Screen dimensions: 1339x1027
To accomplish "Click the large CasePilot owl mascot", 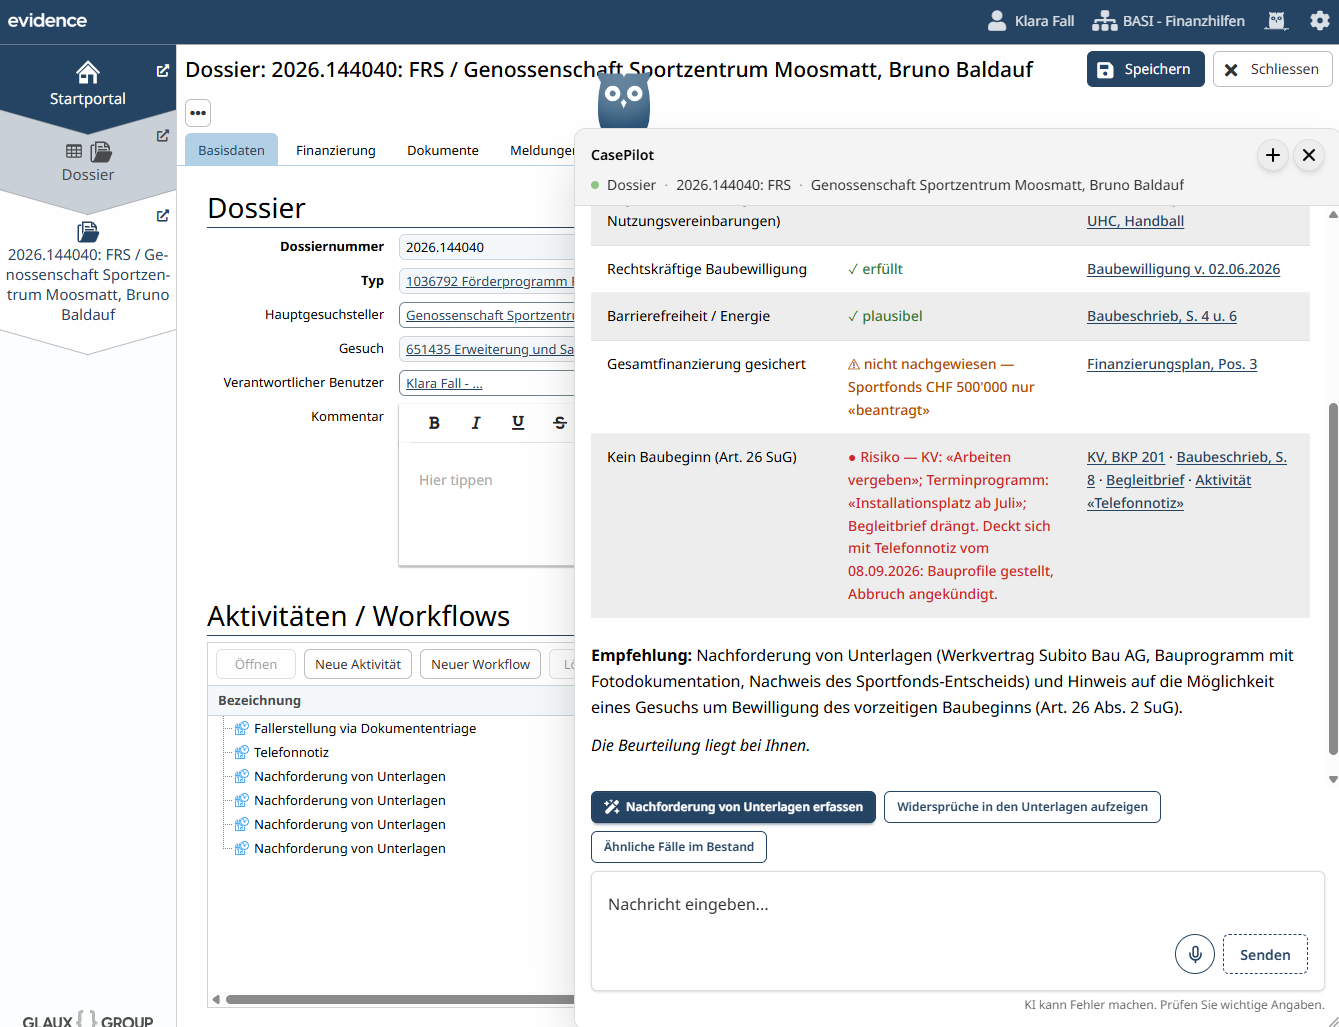I will tap(624, 99).
